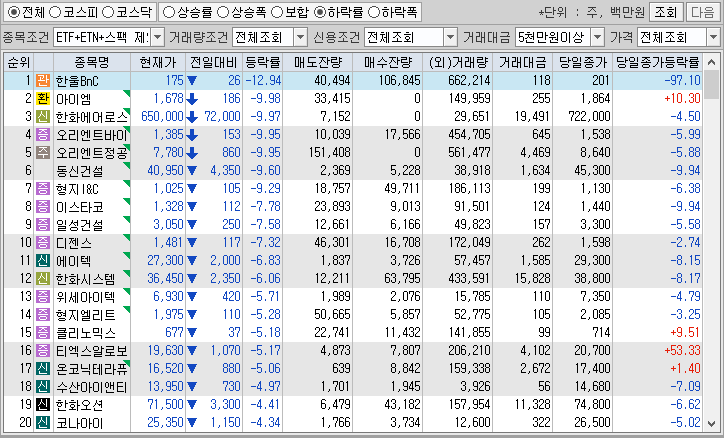Image resolution: width=724 pixels, height=438 pixels.
Task: Sort by the 거래대금 column header
Action: pos(522,62)
